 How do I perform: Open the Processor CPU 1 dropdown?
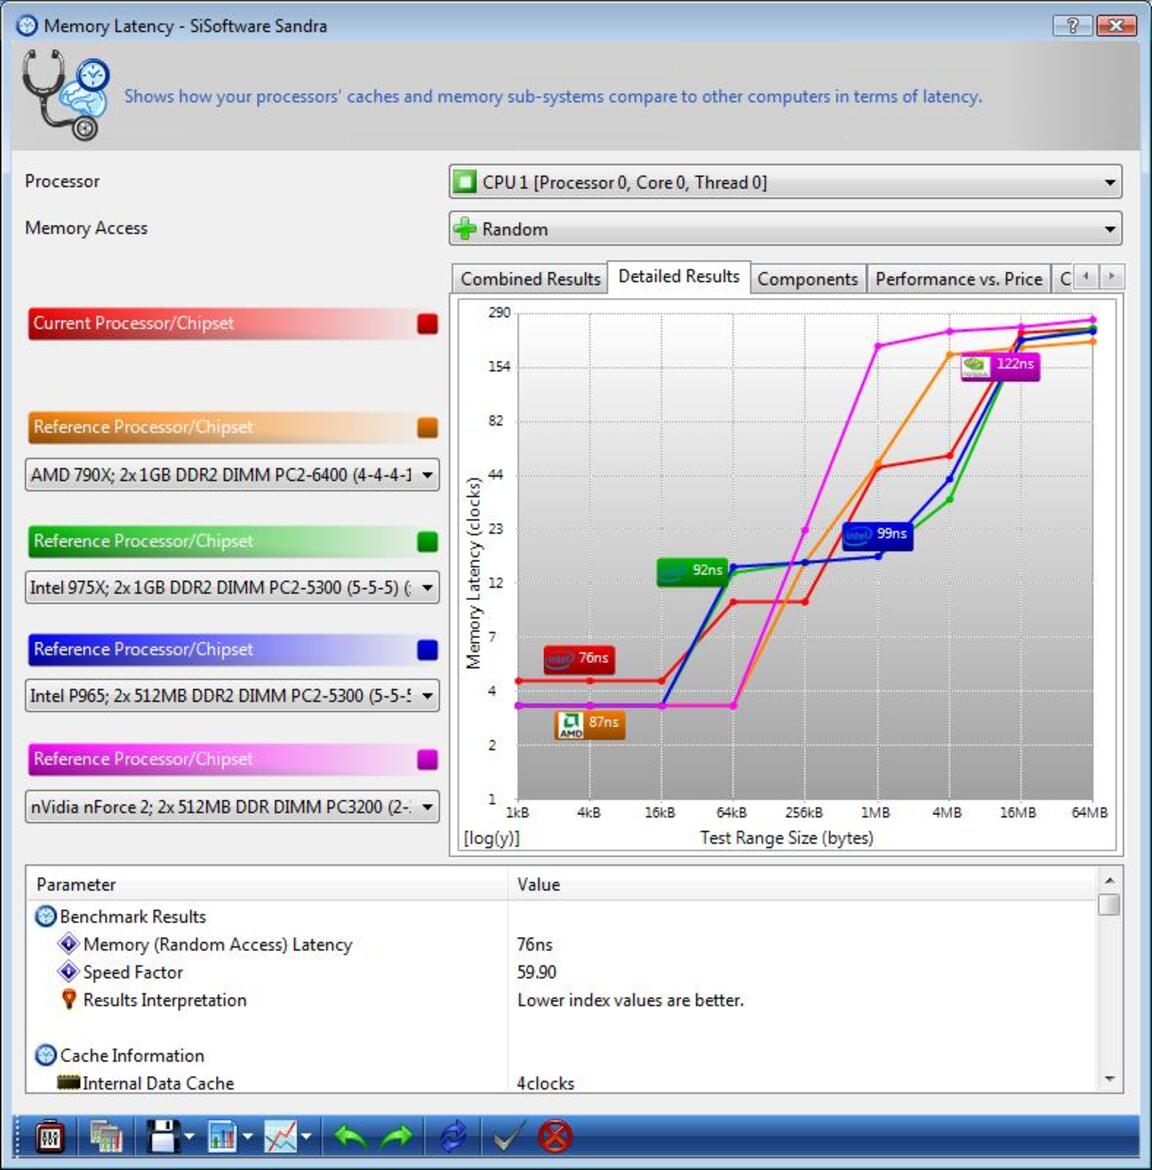785,182
